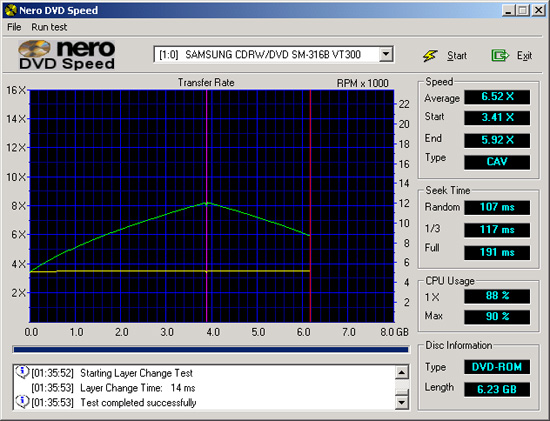Click the Average speed value field

point(497,97)
